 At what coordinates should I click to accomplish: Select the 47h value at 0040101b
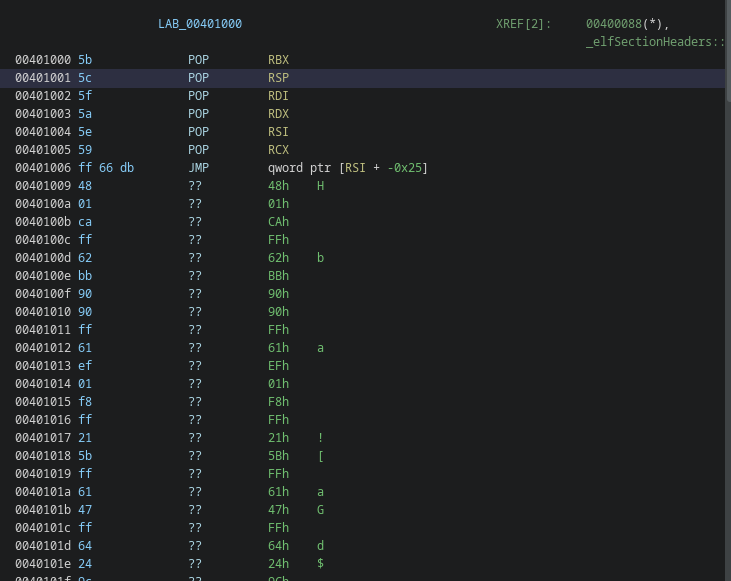(278, 510)
